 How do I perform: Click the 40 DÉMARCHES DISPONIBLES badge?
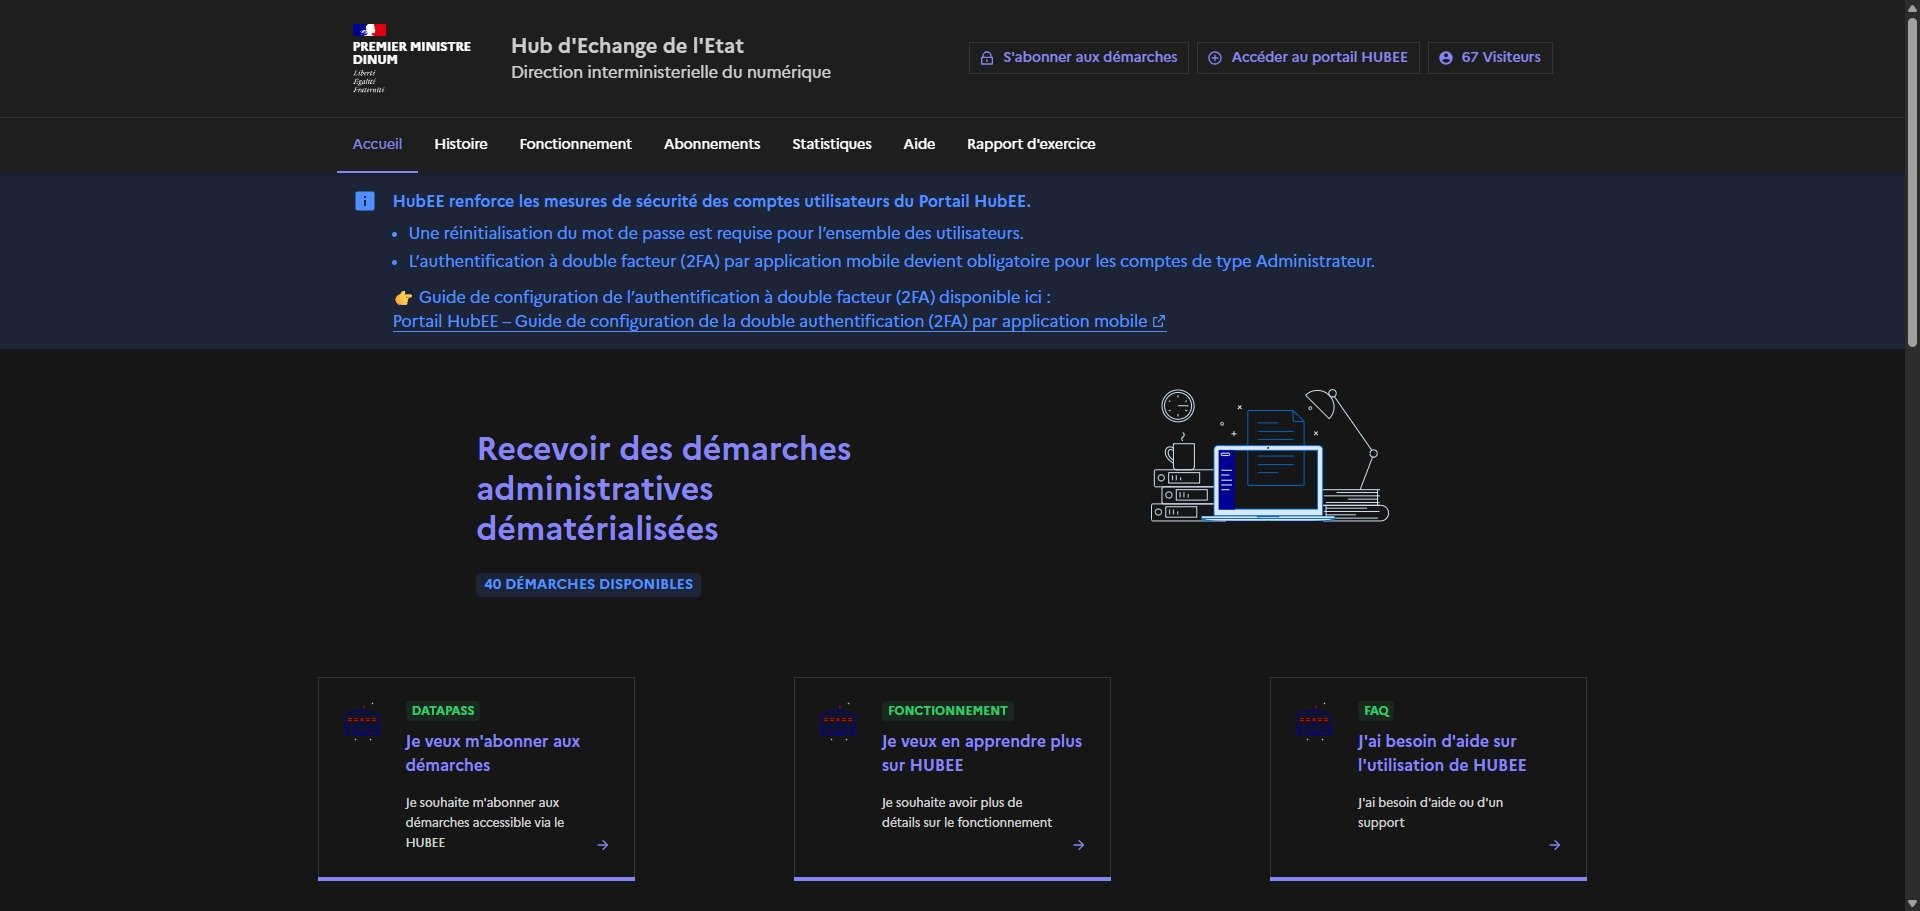coord(587,584)
